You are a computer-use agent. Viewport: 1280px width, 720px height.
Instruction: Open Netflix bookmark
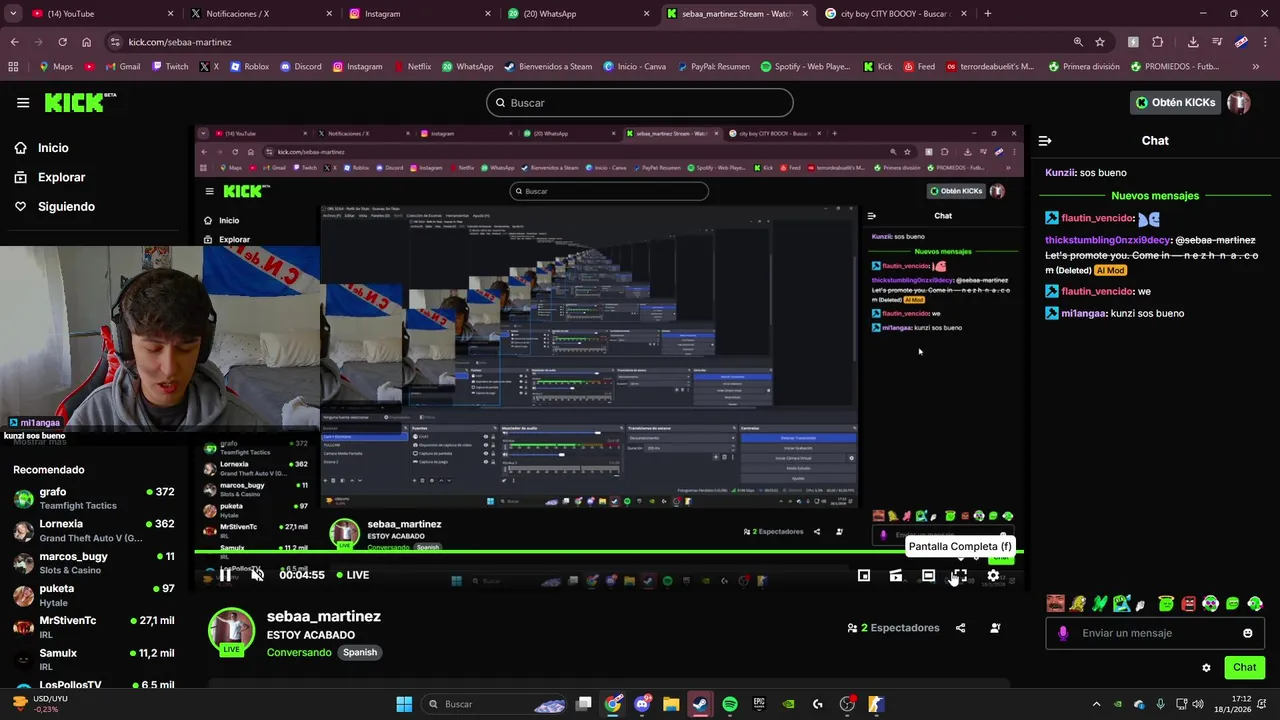(412, 67)
